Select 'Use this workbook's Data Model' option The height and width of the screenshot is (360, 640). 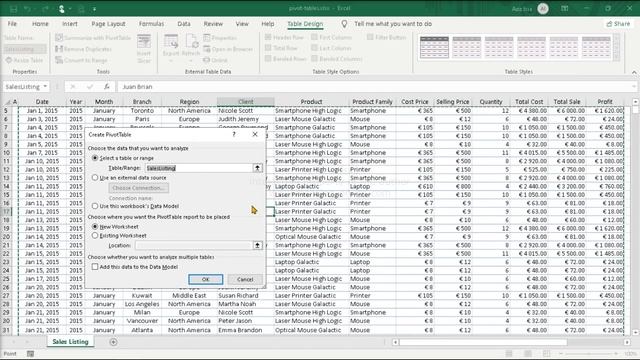[95, 206]
